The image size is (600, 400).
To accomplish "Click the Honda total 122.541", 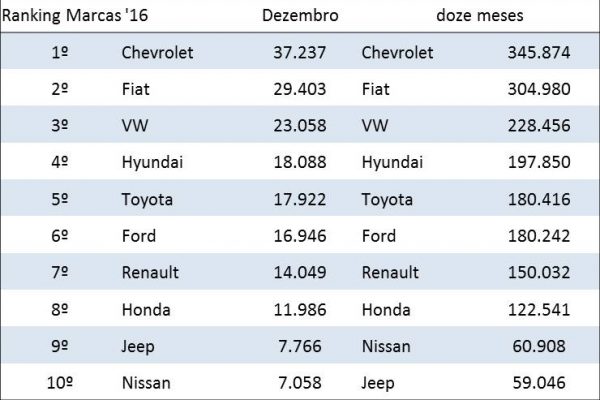I will [x=536, y=310].
